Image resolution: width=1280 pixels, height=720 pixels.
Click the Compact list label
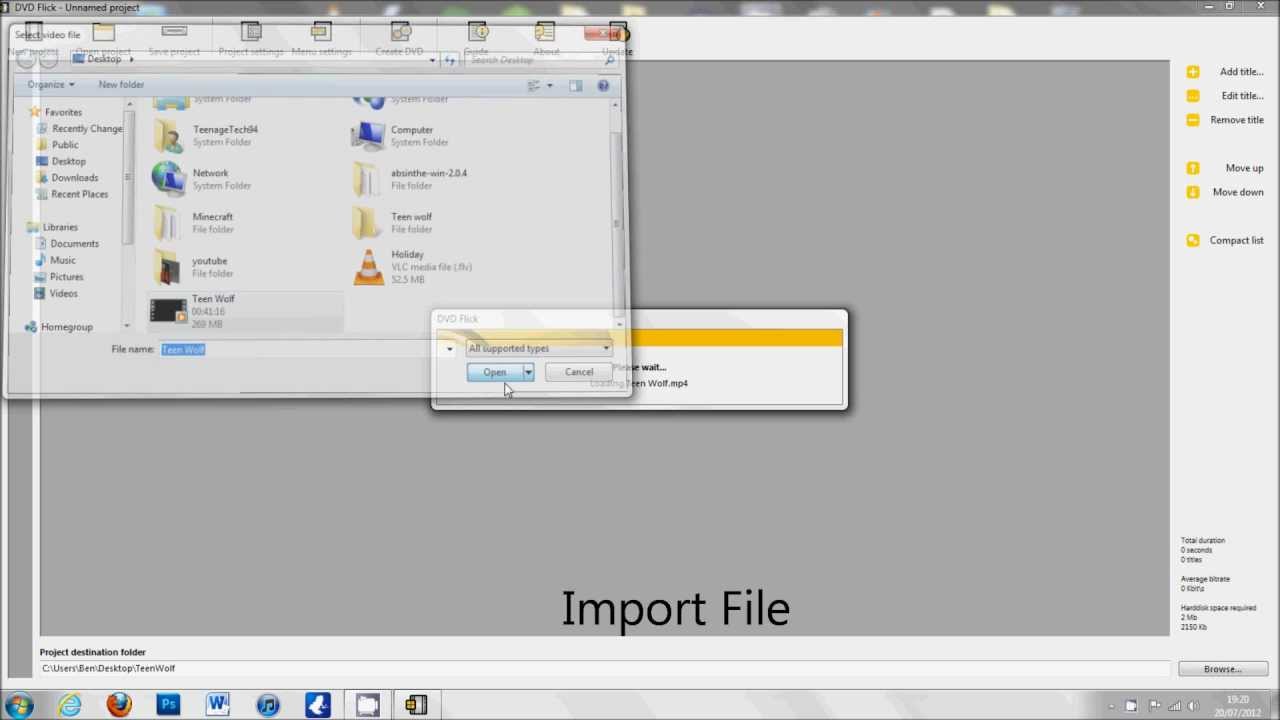click(1236, 240)
